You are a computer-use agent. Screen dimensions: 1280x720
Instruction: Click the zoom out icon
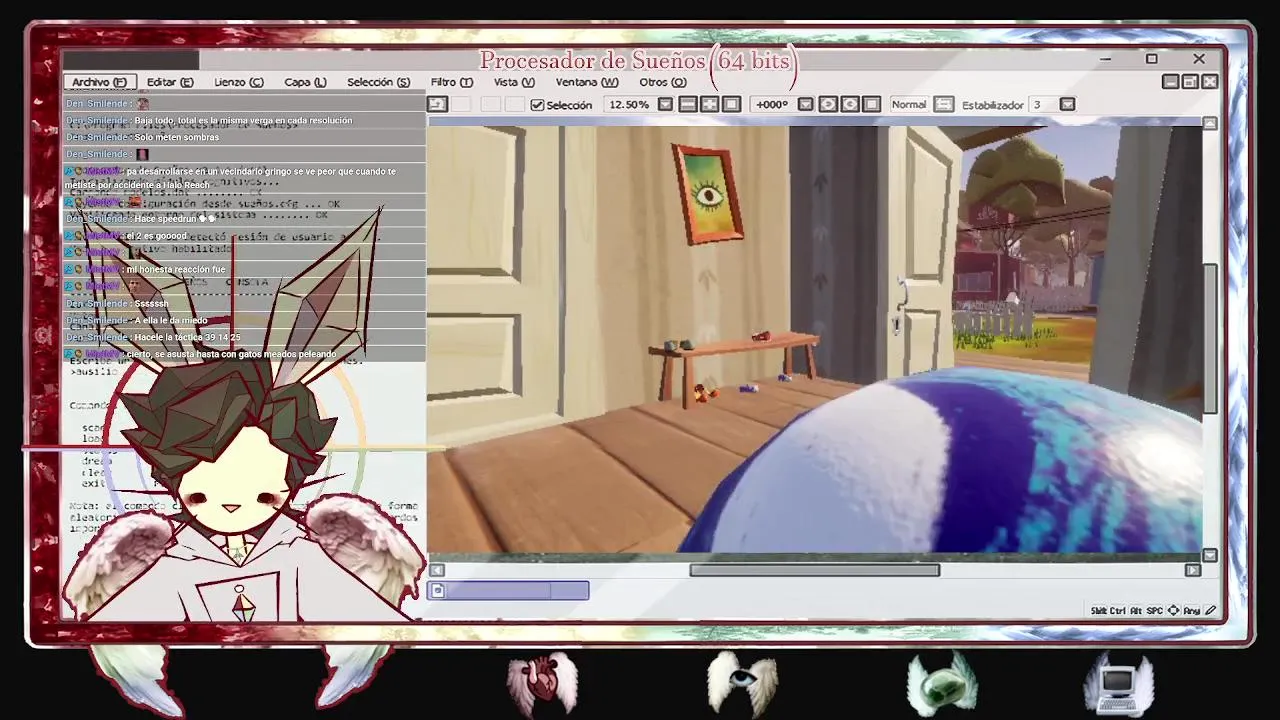687,104
